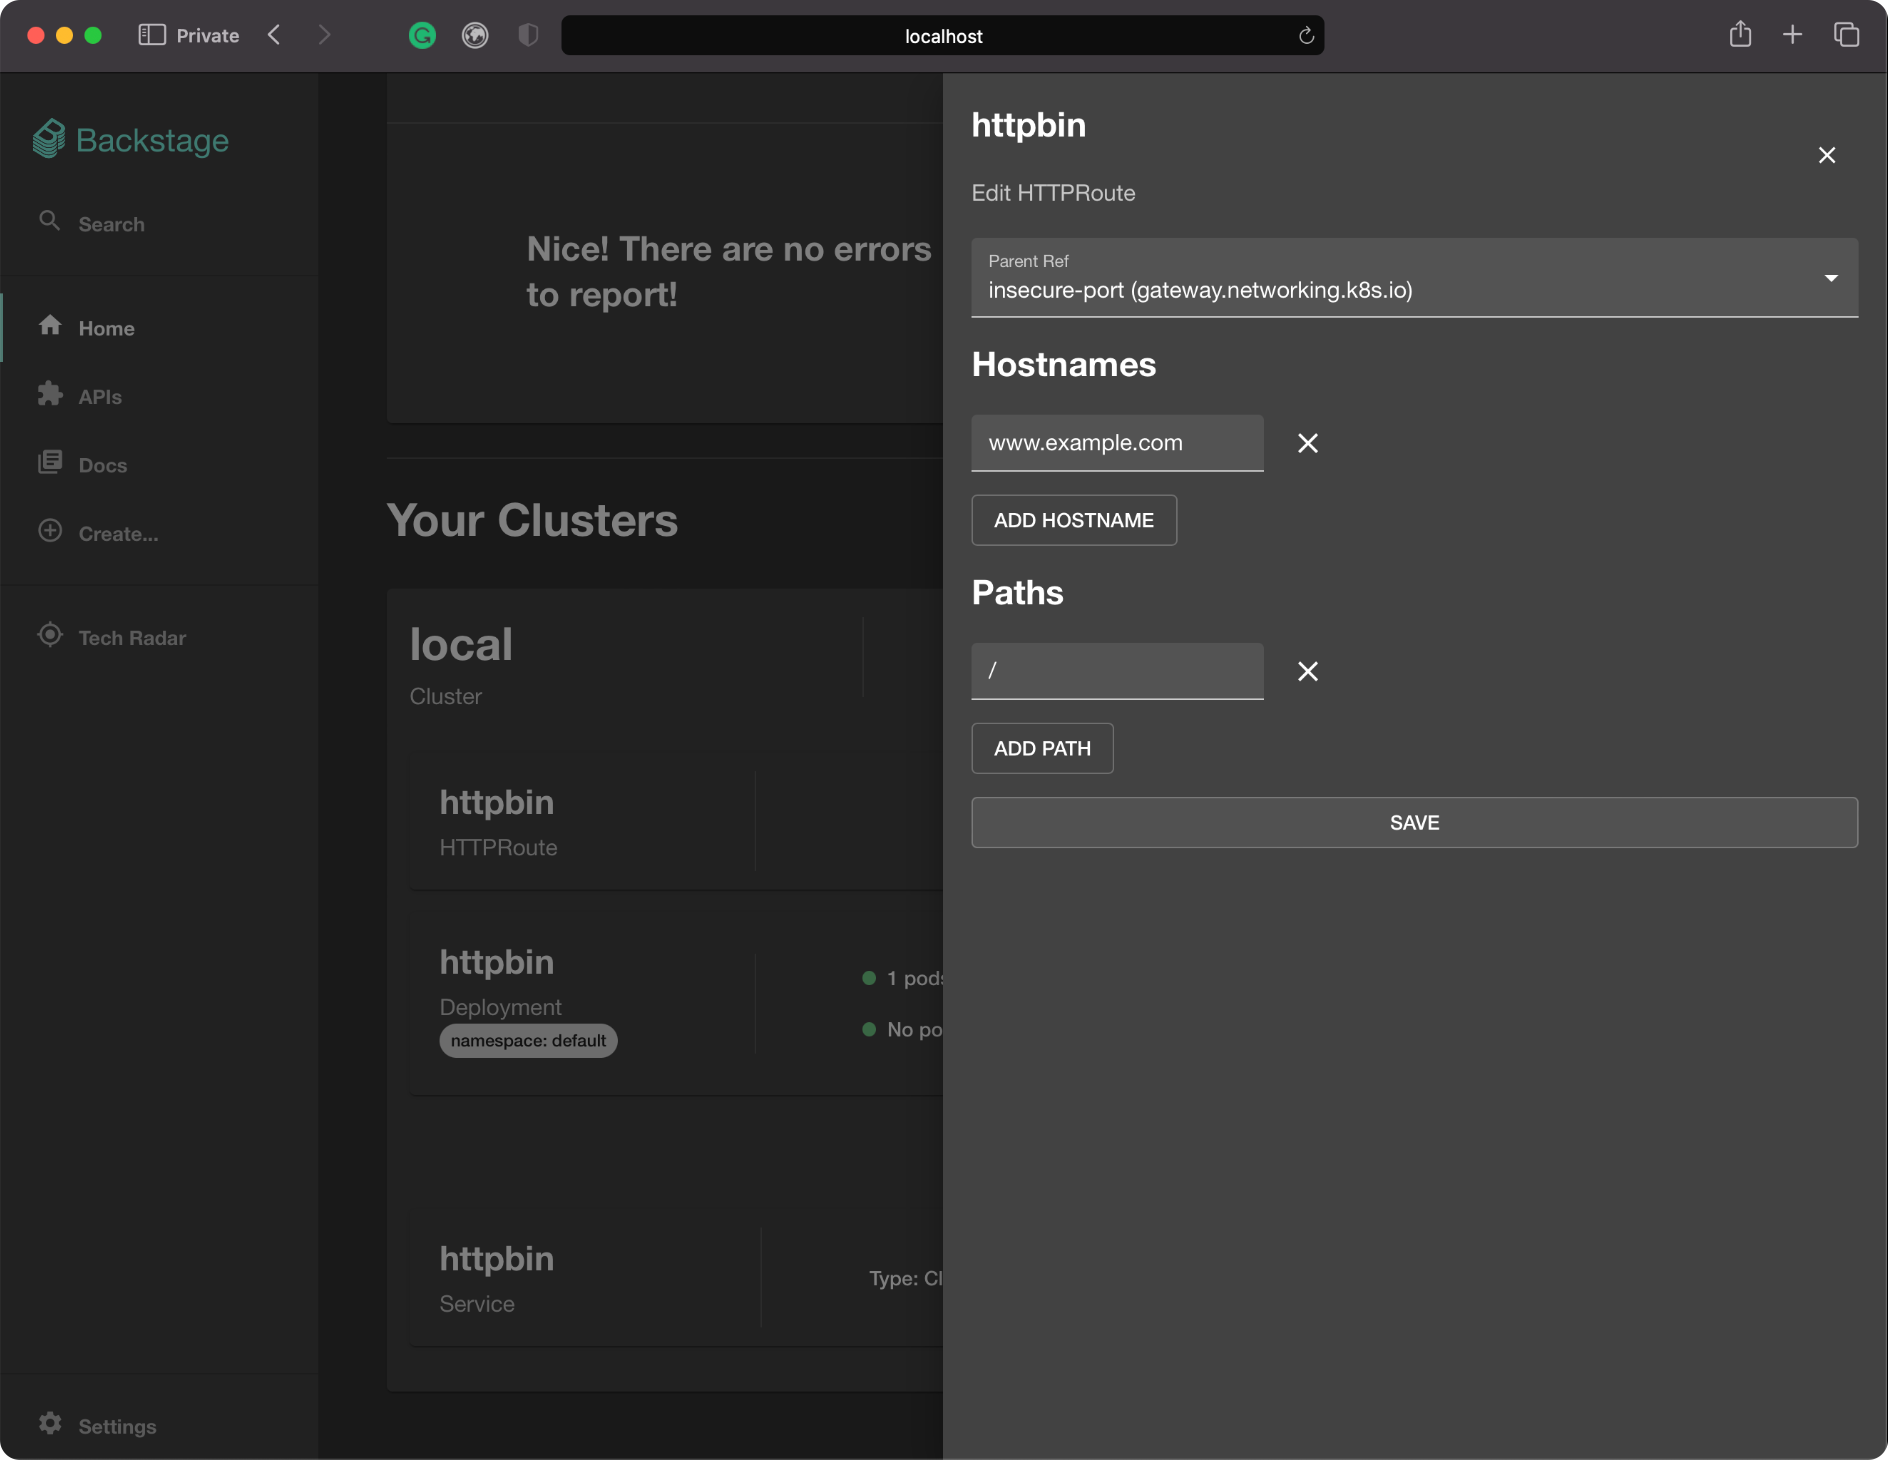Save the HTTPRoute changes

point(1414,822)
